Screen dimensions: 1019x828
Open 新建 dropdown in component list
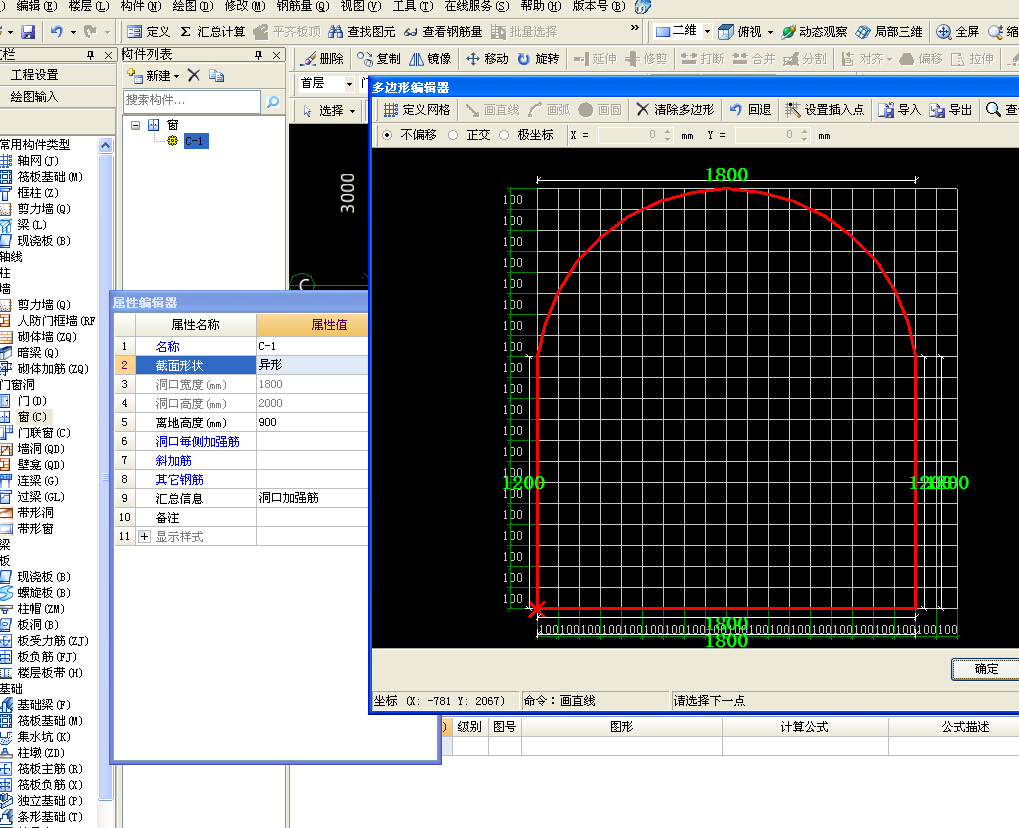pyautogui.click(x=176, y=76)
